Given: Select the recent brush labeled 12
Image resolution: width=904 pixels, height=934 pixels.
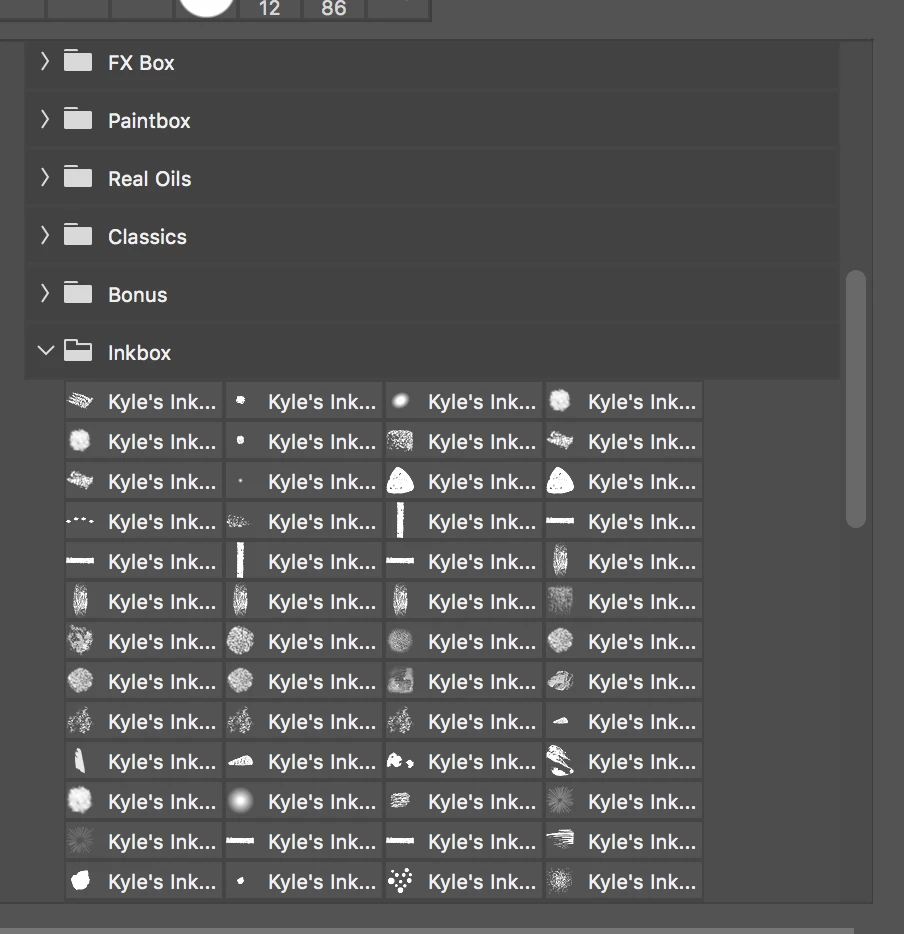Looking at the screenshot, I should pyautogui.click(x=270, y=9).
